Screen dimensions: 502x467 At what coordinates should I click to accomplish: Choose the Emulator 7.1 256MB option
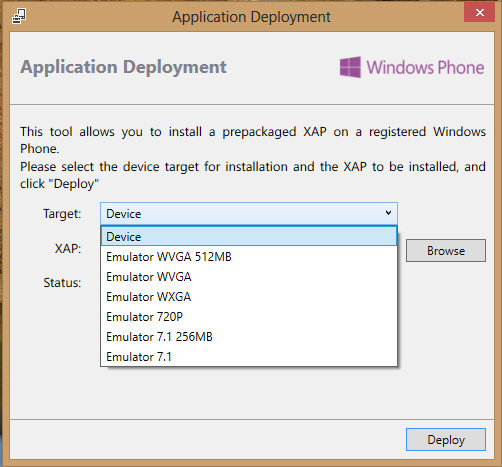tap(249, 337)
